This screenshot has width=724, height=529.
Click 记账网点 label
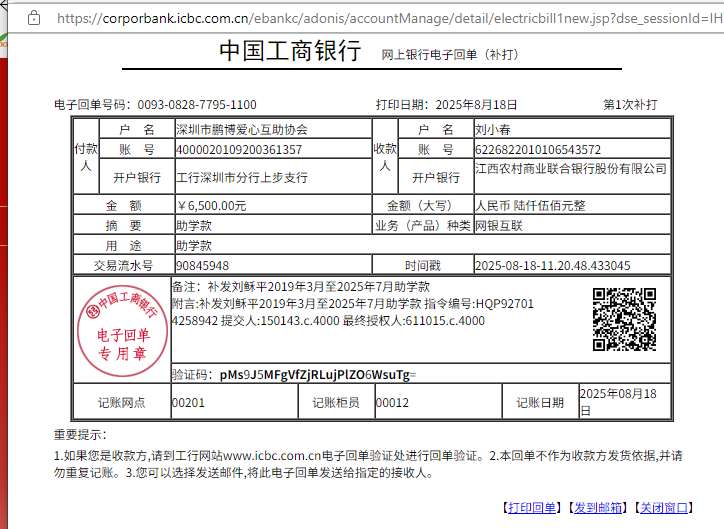click(x=122, y=403)
